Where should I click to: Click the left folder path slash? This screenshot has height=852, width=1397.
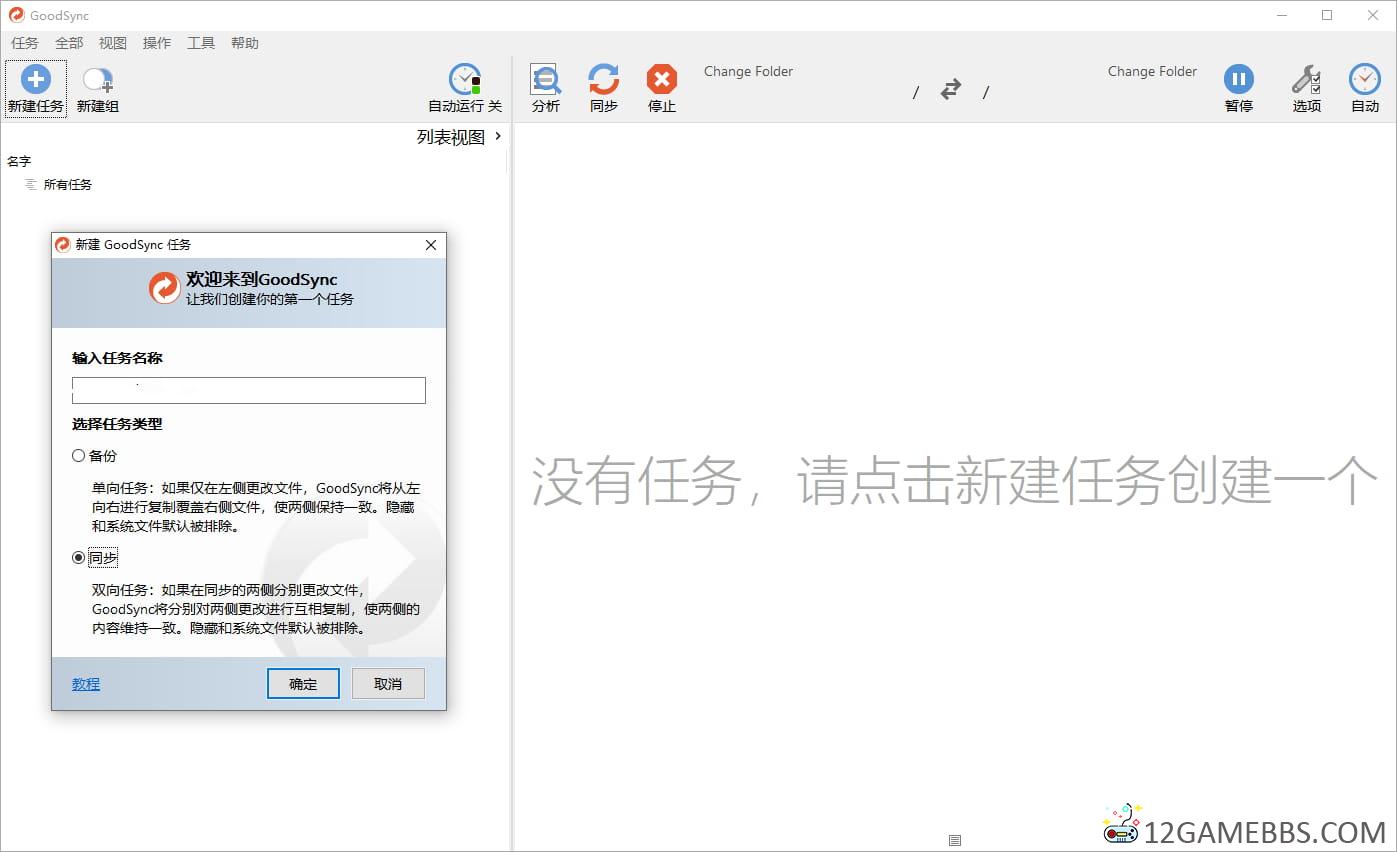click(x=916, y=93)
